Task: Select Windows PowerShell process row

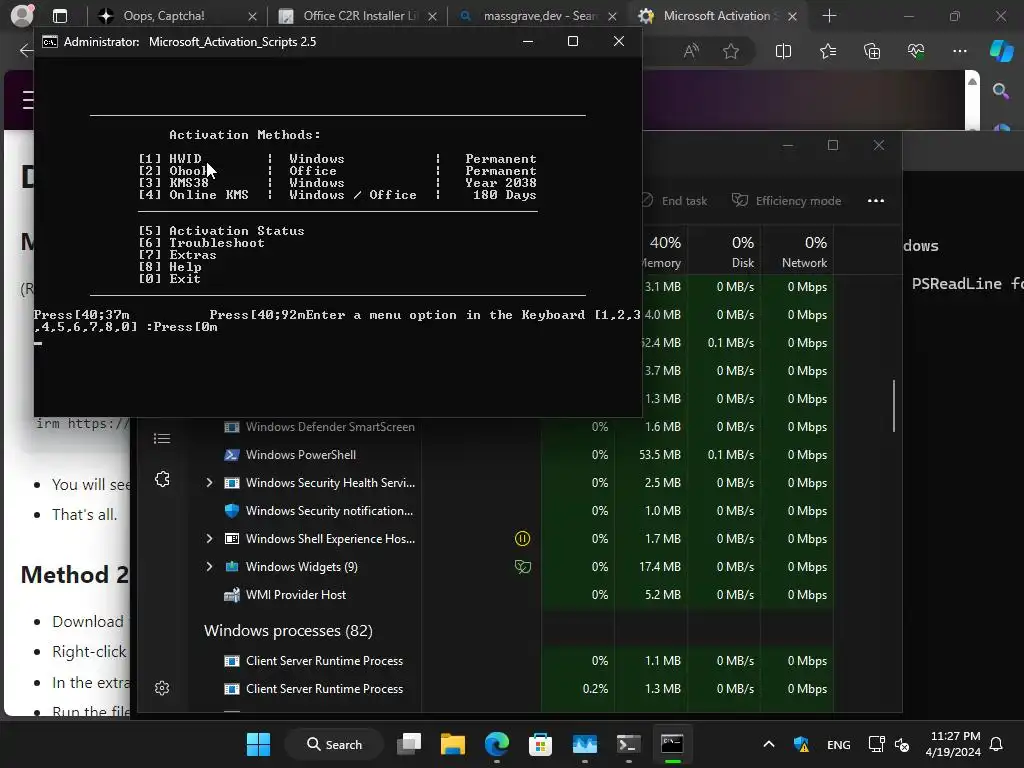Action: click(x=513, y=455)
